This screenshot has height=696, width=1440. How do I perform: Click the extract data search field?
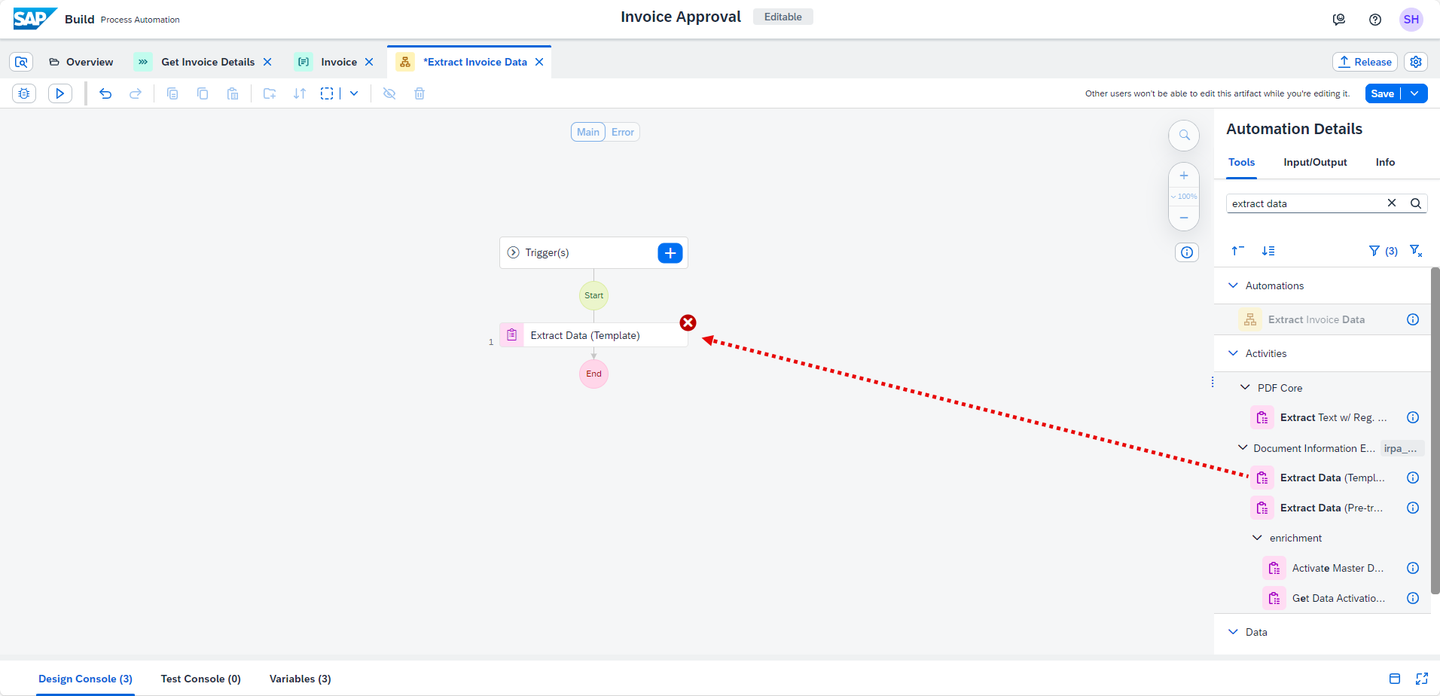tap(1305, 203)
